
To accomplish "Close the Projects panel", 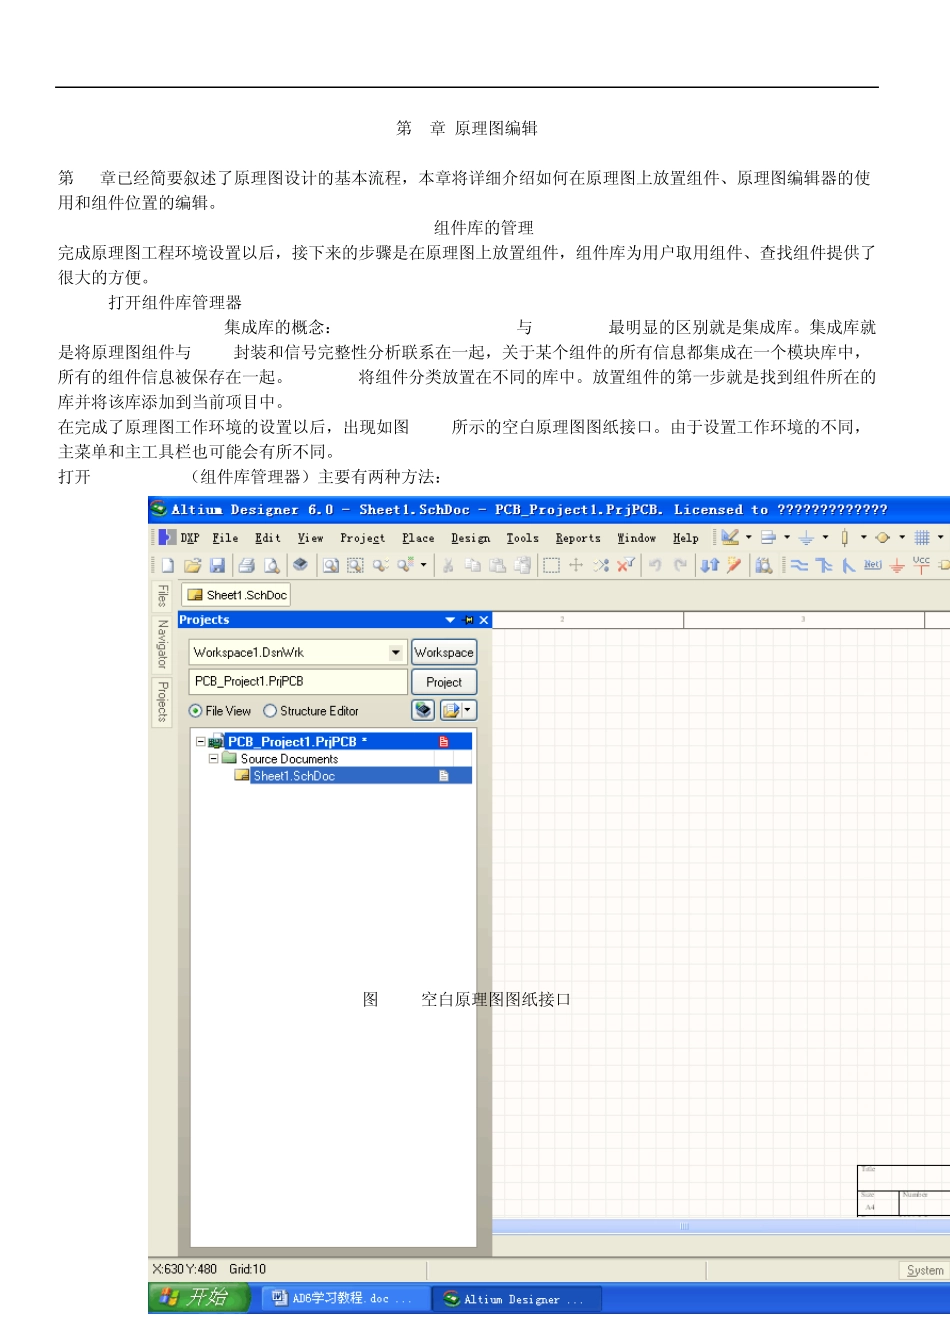I will pos(484,620).
